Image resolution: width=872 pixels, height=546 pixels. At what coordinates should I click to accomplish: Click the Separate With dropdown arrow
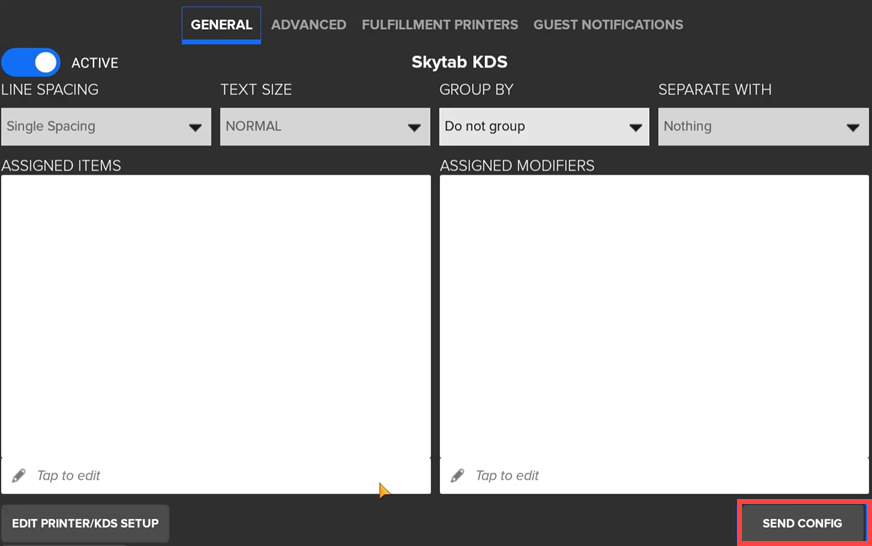(852, 128)
